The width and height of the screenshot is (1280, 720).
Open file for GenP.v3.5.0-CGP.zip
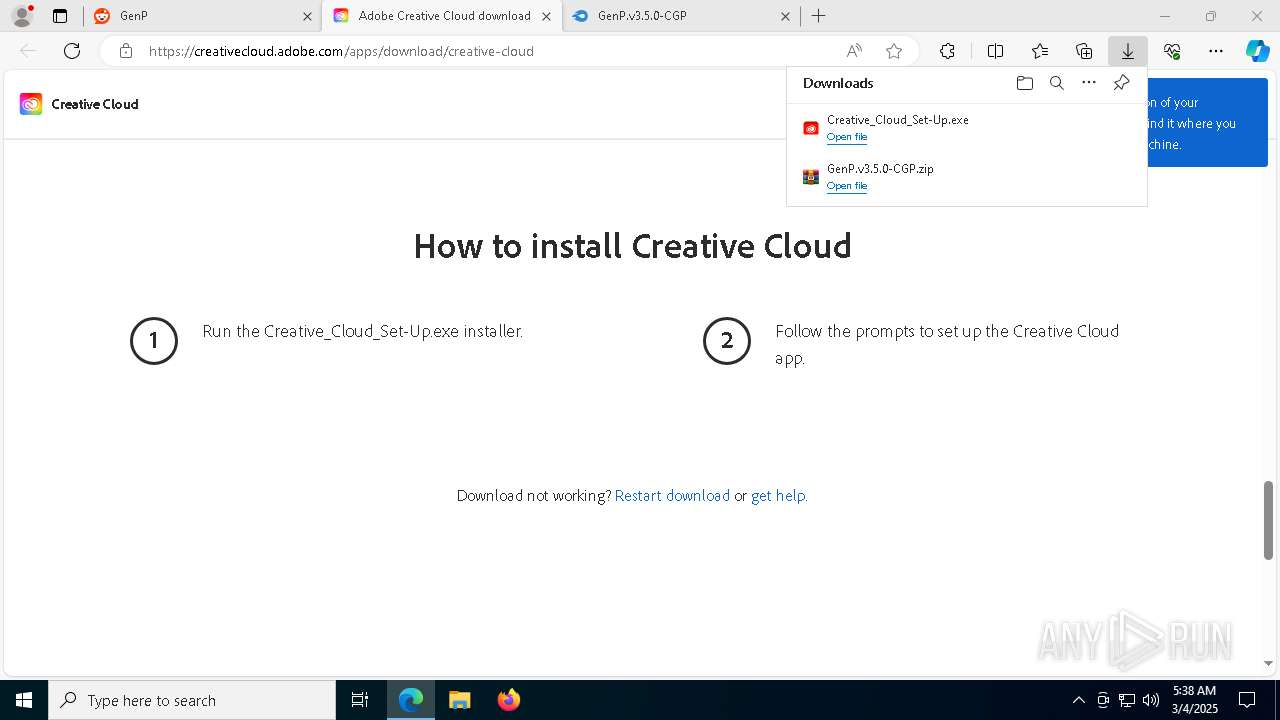click(847, 186)
